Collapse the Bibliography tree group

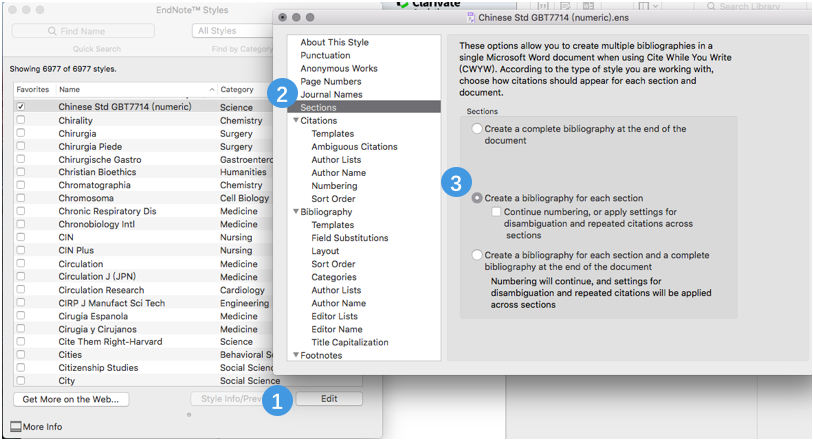tap(294, 212)
